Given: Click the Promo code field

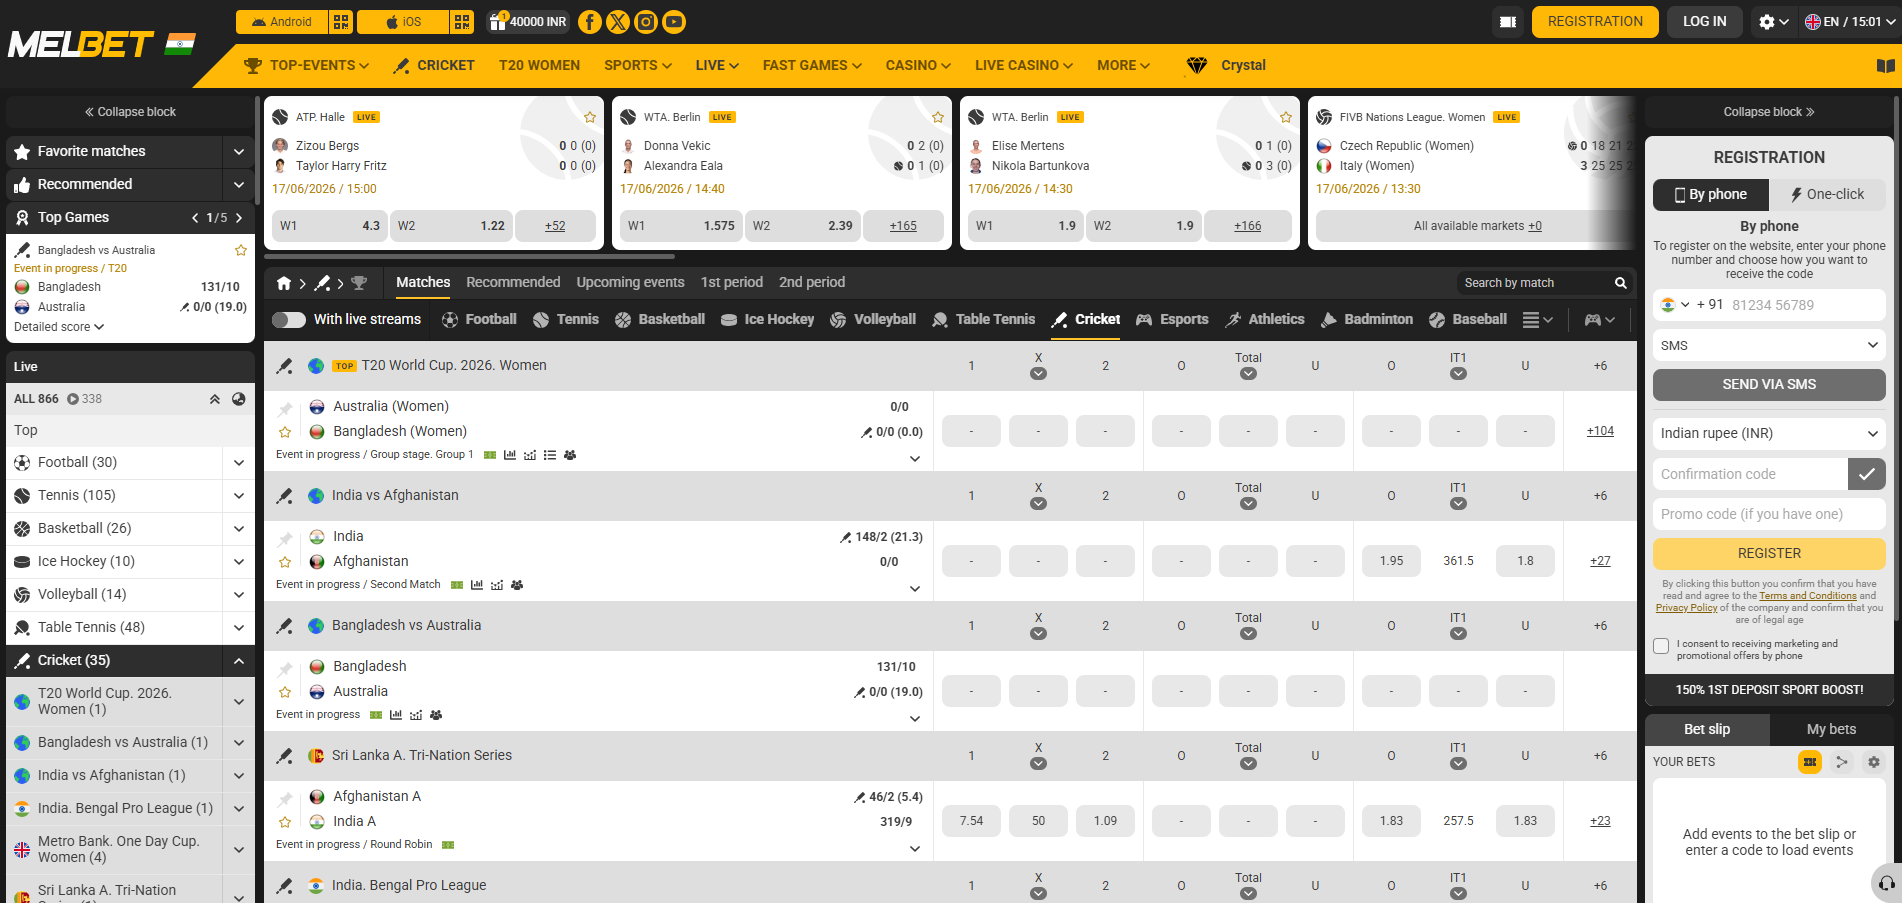Looking at the screenshot, I should pyautogui.click(x=1769, y=515).
